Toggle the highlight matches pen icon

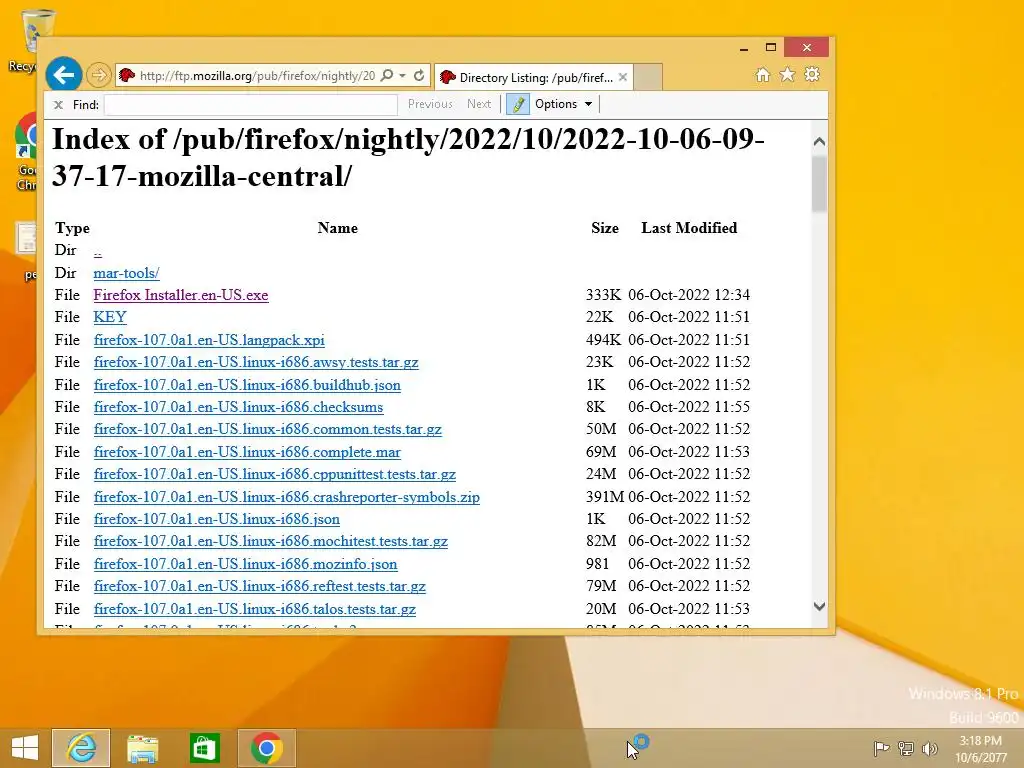point(518,104)
